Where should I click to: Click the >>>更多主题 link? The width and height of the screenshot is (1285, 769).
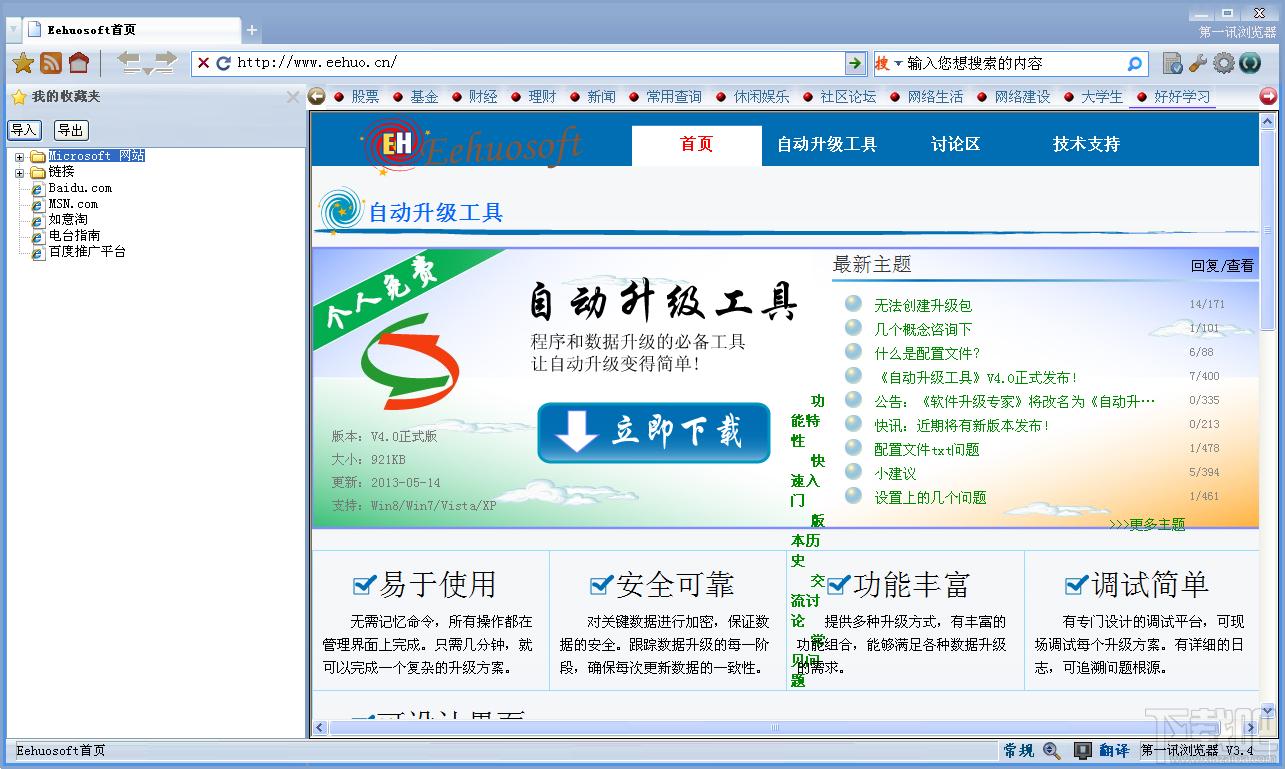click(x=1147, y=524)
